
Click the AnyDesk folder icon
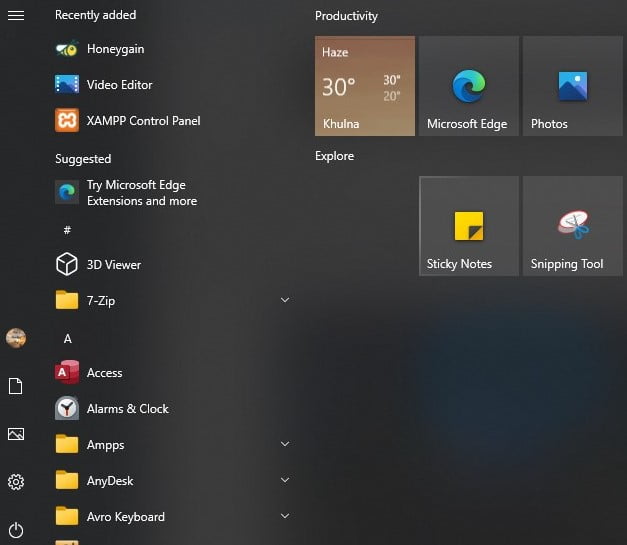click(x=67, y=480)
